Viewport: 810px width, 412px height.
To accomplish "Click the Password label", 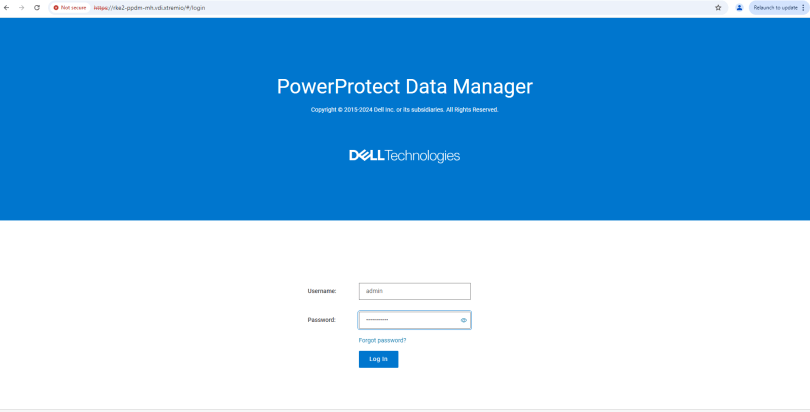I will (x=321, y=320).
